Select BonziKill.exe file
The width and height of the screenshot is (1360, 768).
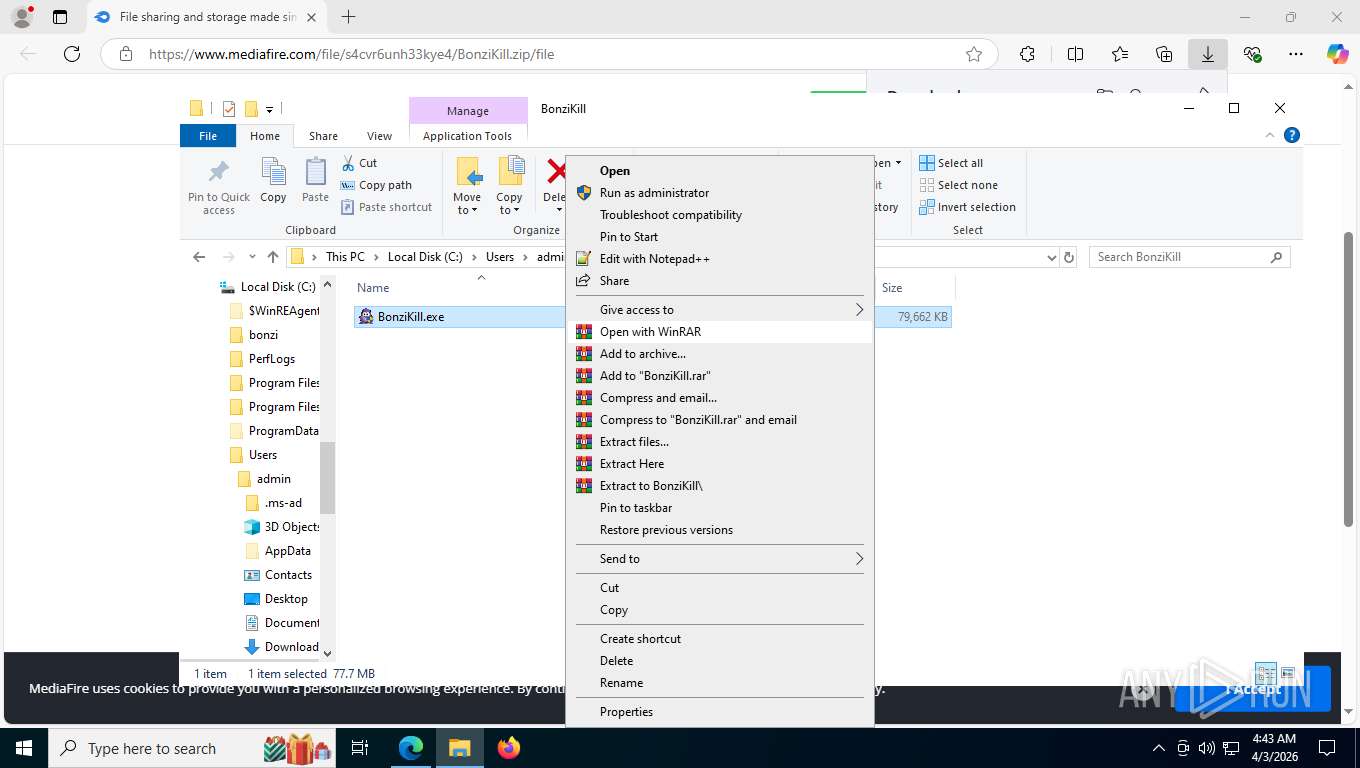click(411, 317)
